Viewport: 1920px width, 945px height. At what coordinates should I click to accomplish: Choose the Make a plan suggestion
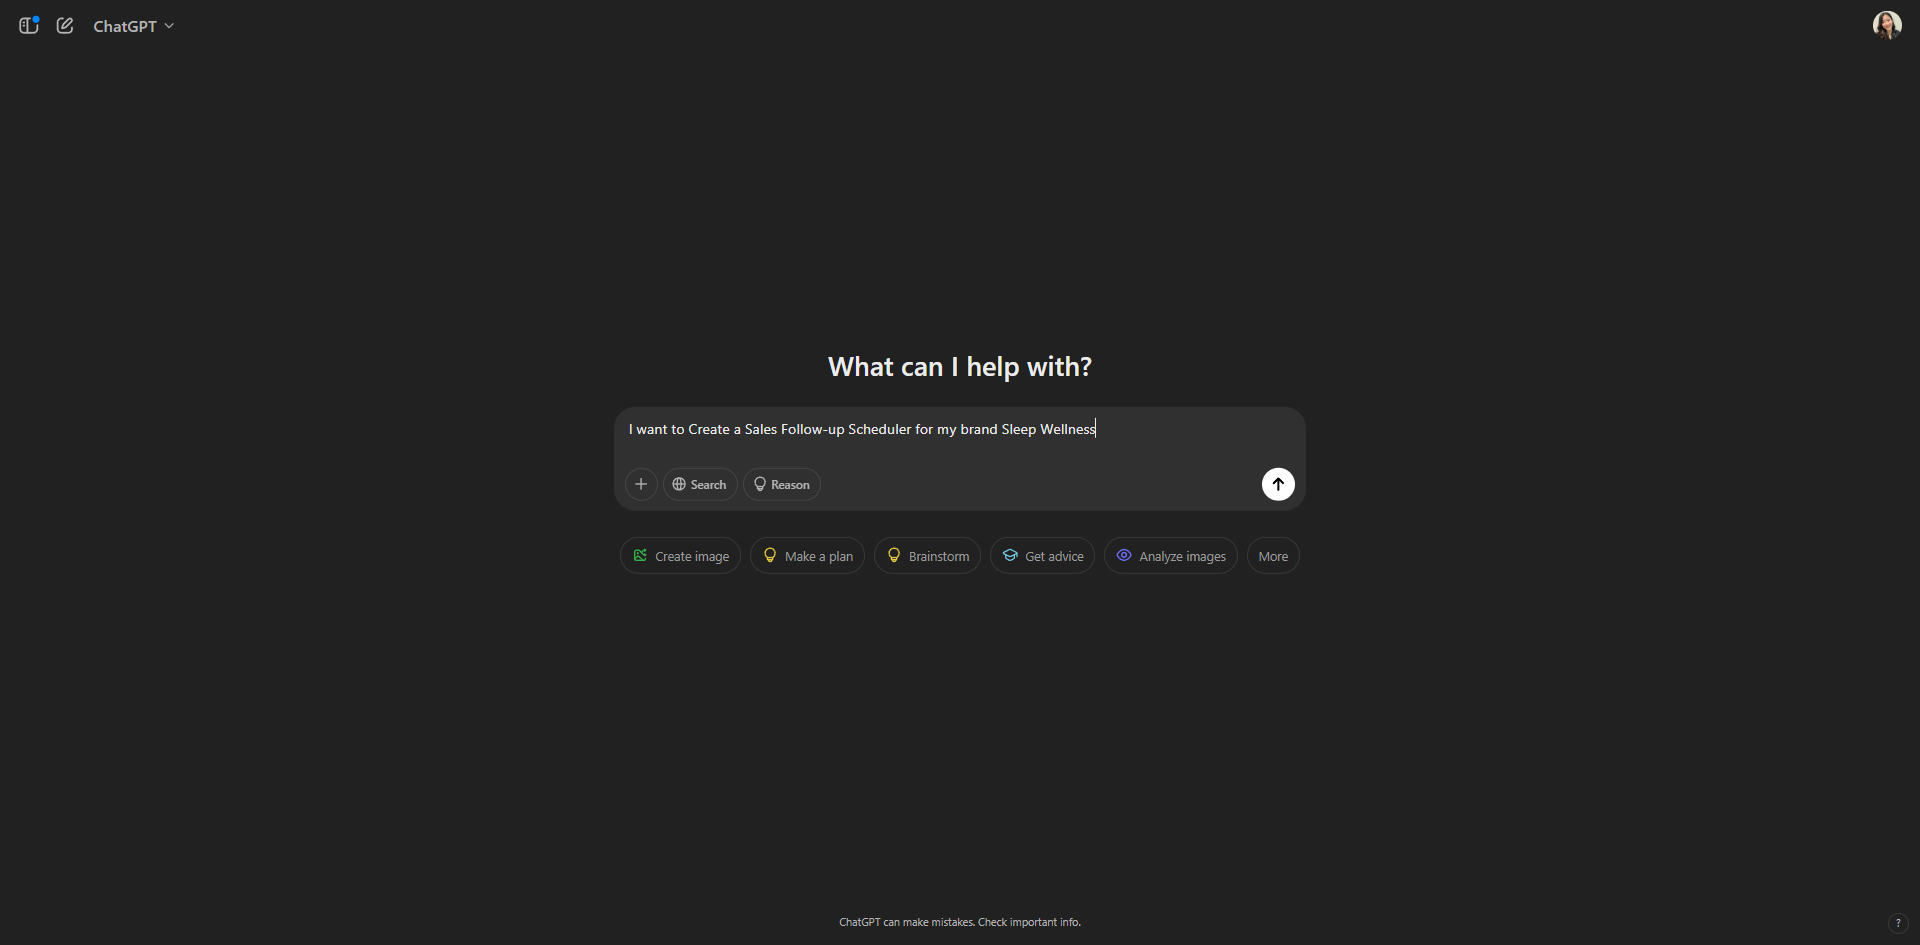[808, 556]
